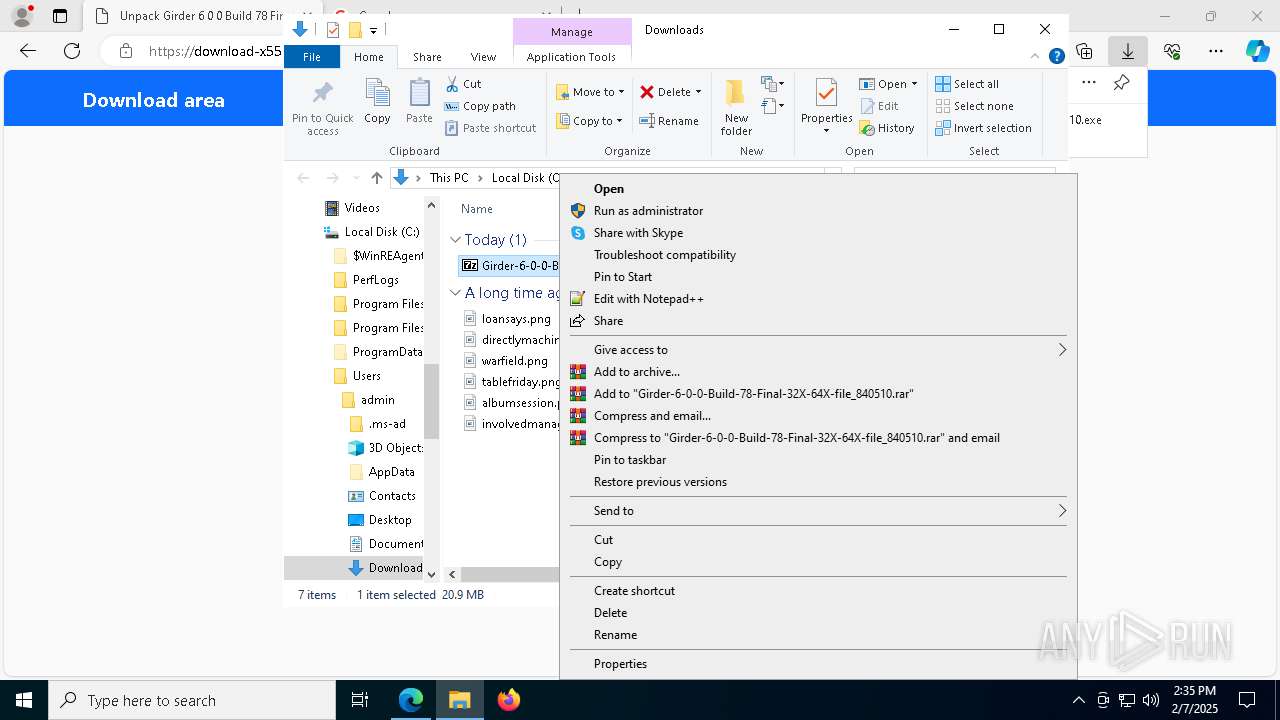The height and width of the screenshot is (720, 1280).
Task: Open the Application Tools tab
Action: click(x=571, y=57)
